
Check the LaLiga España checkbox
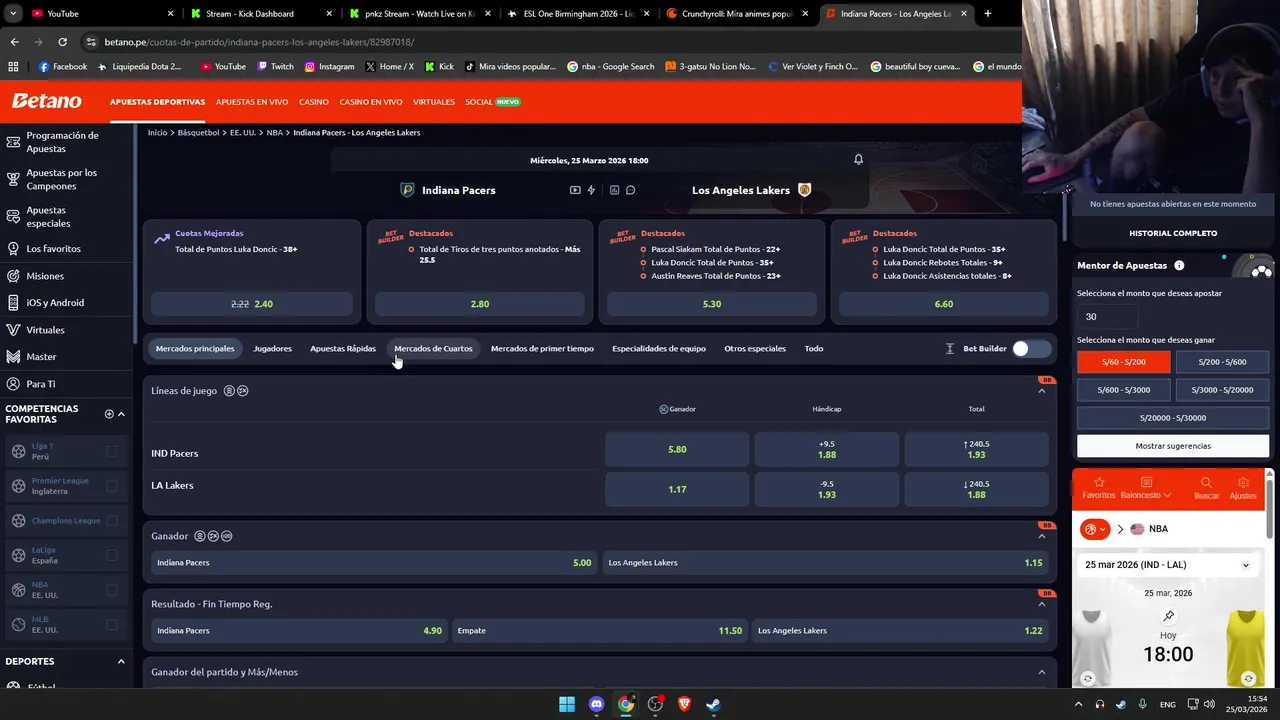coord(111,555)
